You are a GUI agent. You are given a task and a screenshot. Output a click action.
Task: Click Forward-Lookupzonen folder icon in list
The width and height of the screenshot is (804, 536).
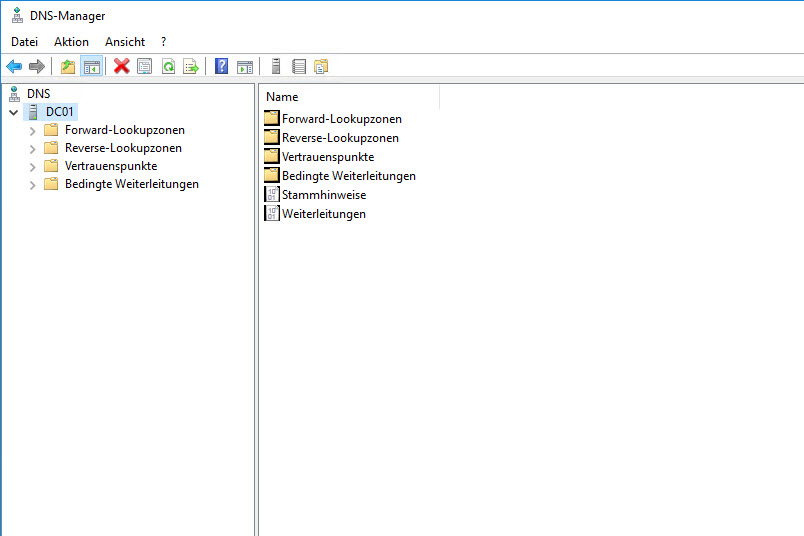click(272, 118)
